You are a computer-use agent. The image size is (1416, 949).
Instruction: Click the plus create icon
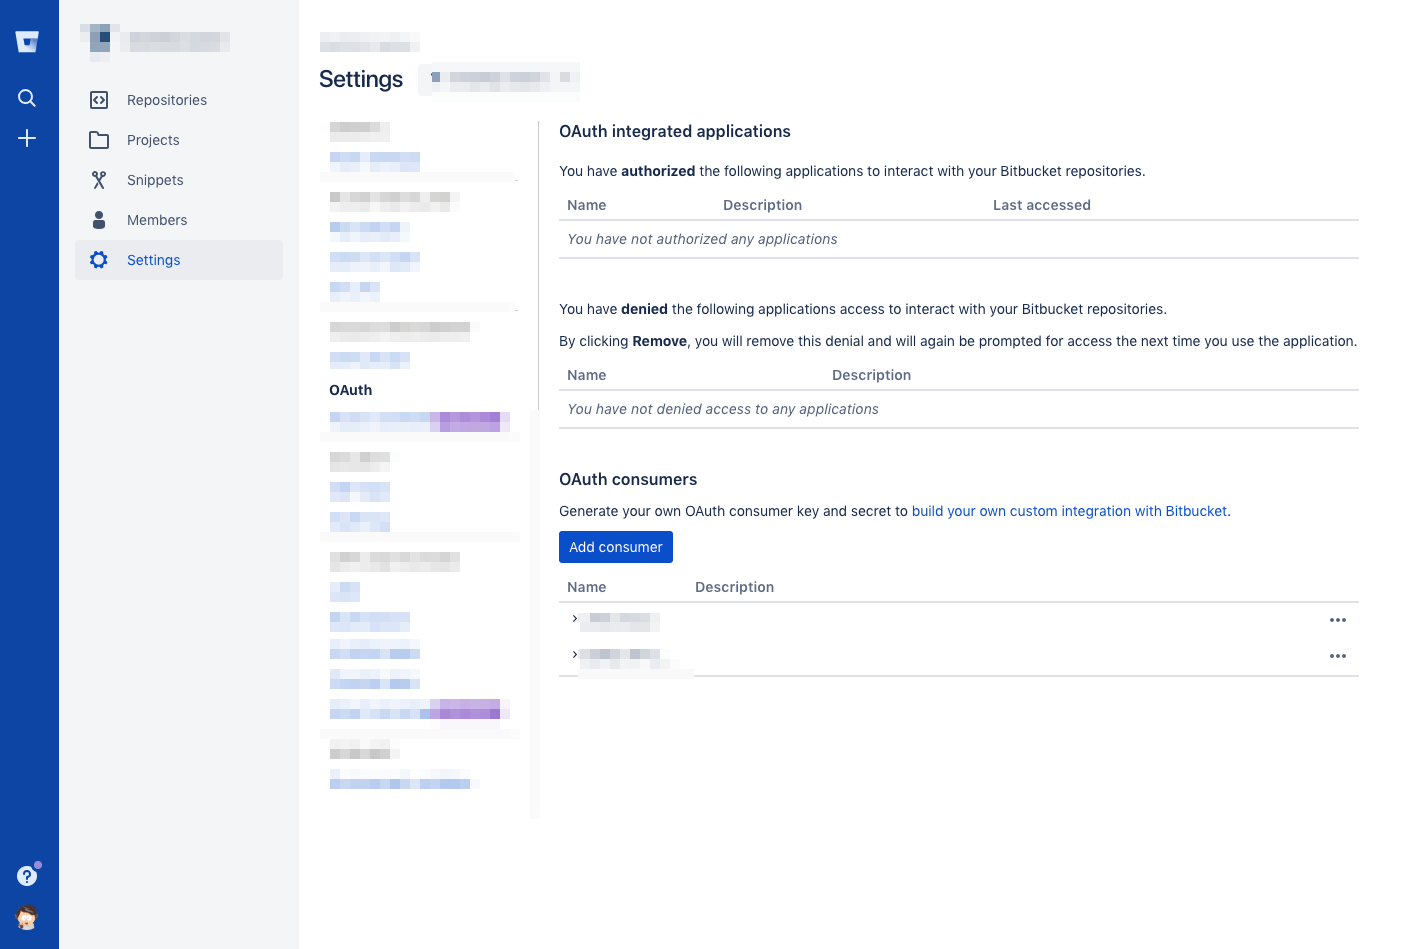pos(27,138)
